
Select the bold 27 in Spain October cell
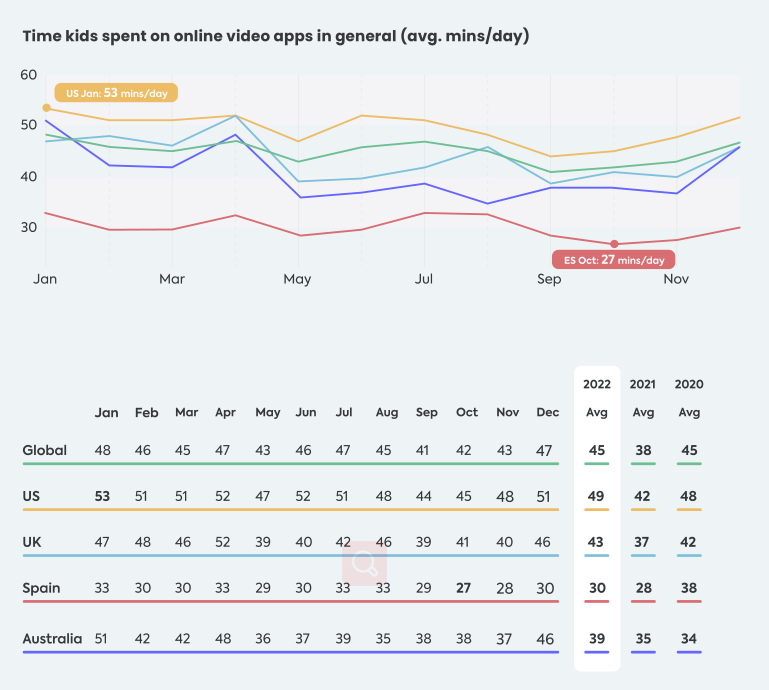point(466,588)
